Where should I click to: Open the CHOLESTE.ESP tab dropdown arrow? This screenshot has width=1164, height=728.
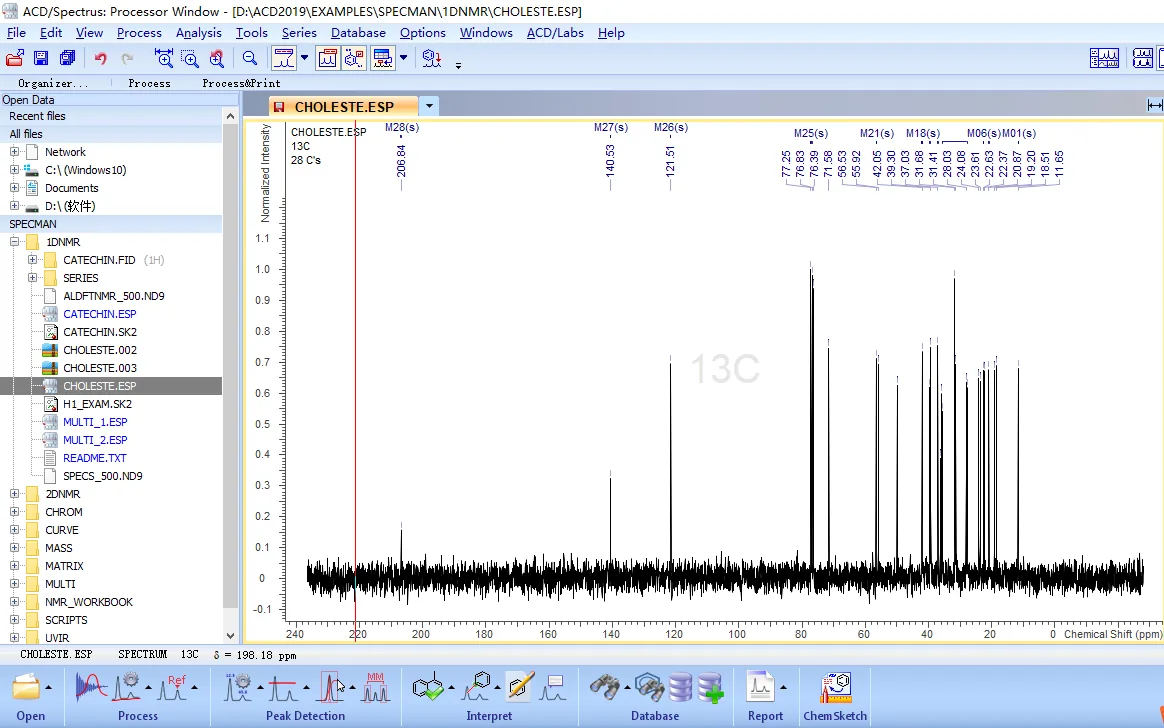pos(429,106)
